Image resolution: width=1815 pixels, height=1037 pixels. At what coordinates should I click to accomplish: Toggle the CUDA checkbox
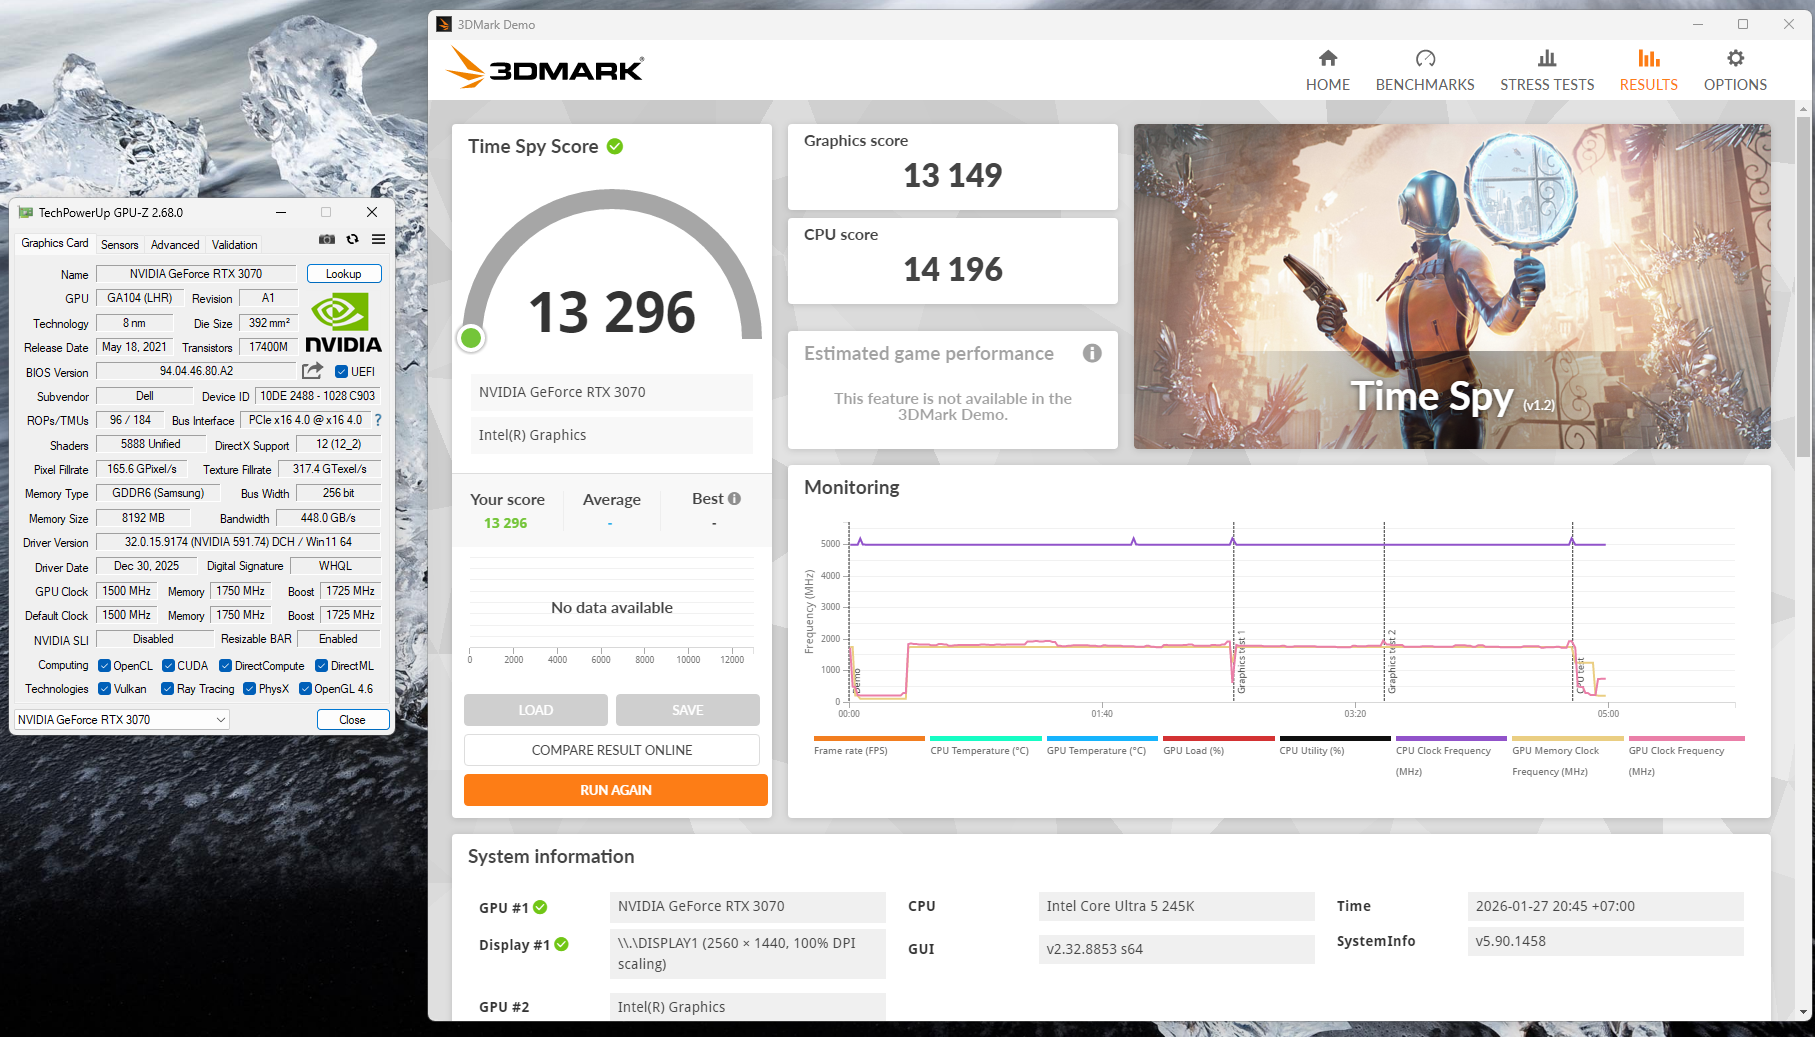click(169, 666)
